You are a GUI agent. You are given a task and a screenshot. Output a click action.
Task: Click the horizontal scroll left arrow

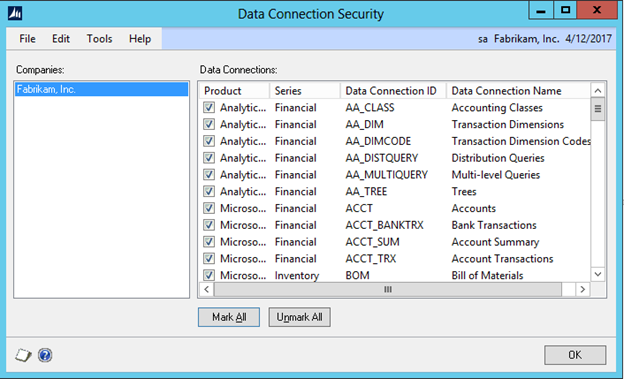(x=206, y=289)
